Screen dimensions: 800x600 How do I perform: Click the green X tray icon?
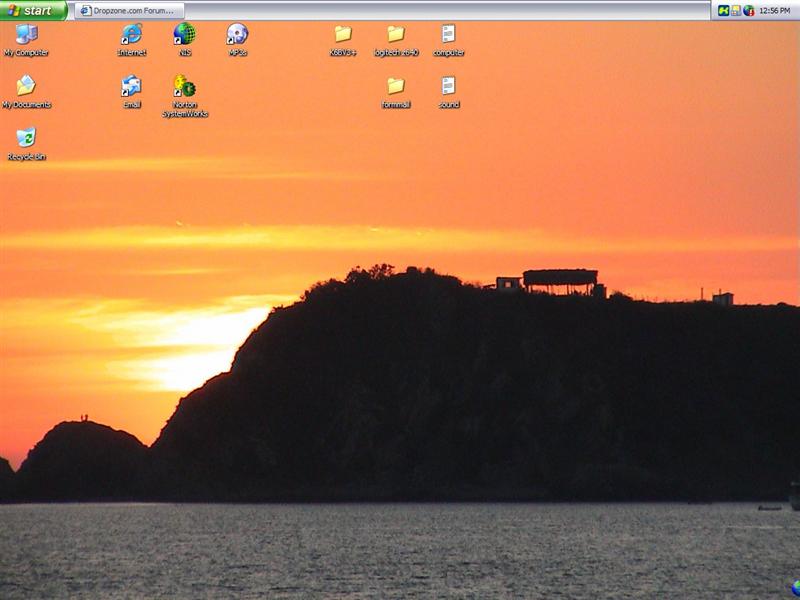723,10
